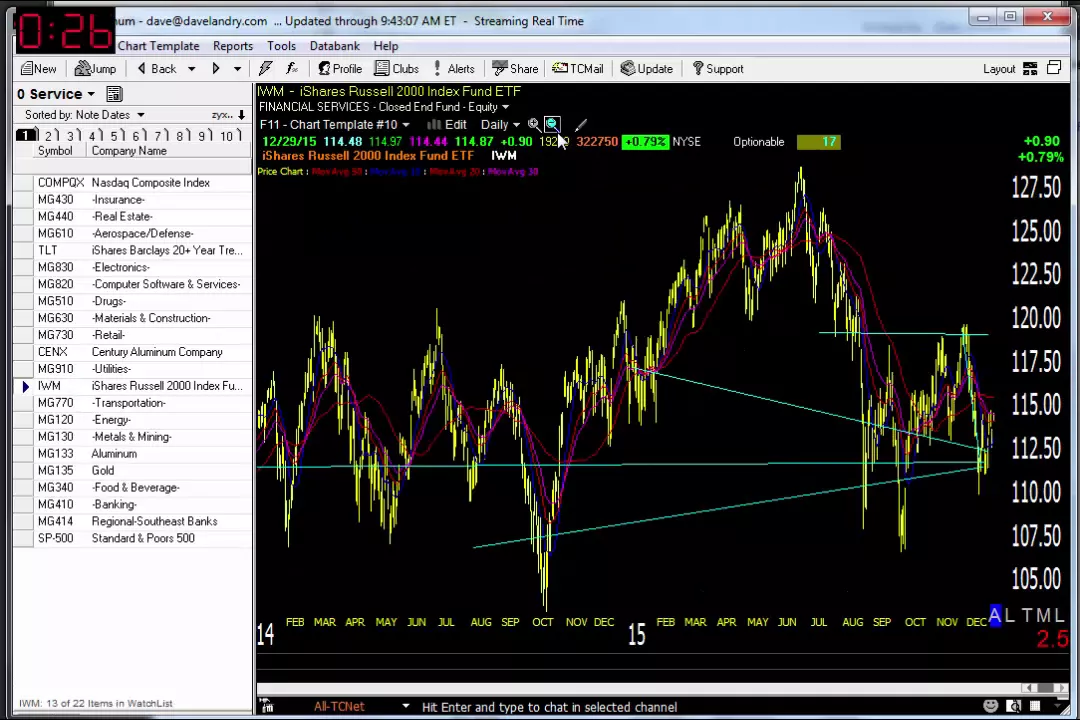Click the Layout grid icon
Image resolution: width=1080 pixels, height=720 pixels.
click(x=1030, y=68)
